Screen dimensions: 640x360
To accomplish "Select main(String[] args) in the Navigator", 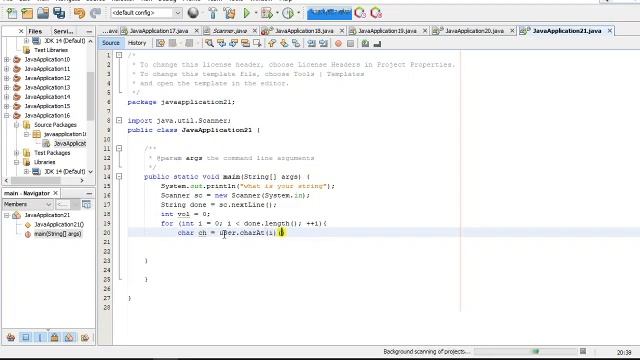I will [58, 234].
